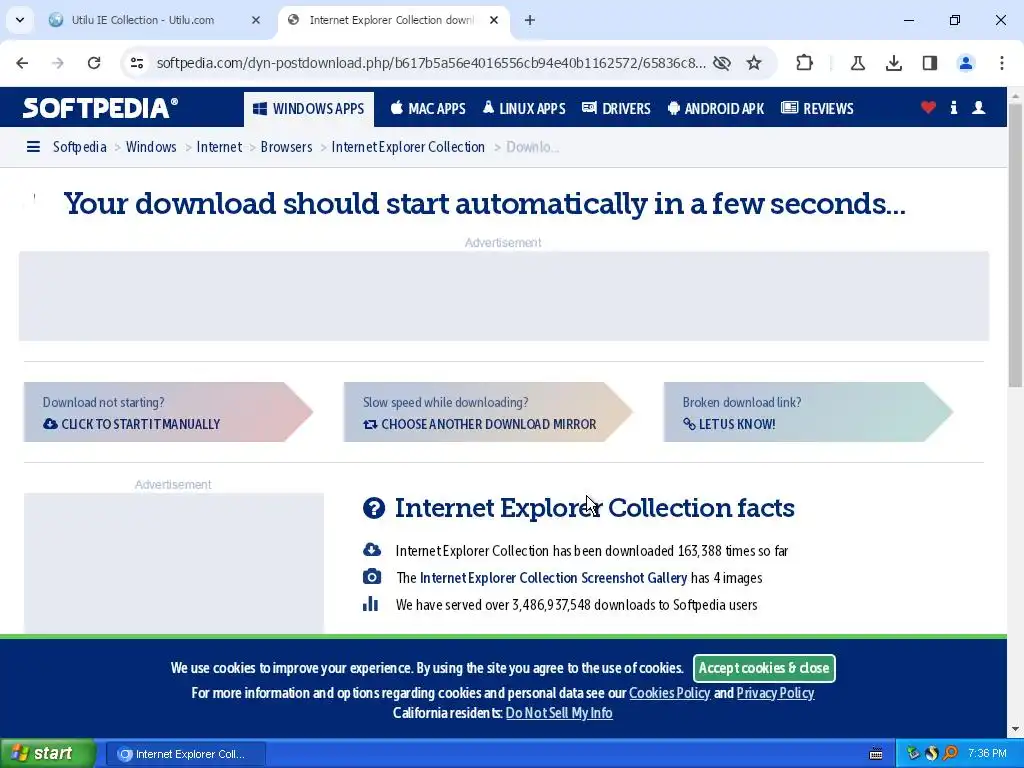Click the bar chart icon beside served downloads
The height and width of the screenshot is (768, 1024).
pyautogui.click(x=370, y=603)
